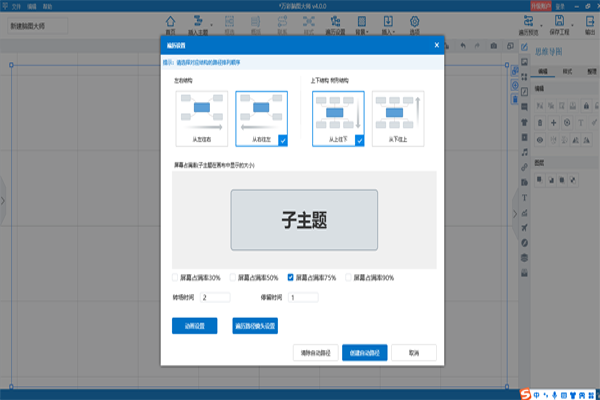Collapse the right panel with chevron arrow
This screenshot has width=600, height=400.
[516, 213]
